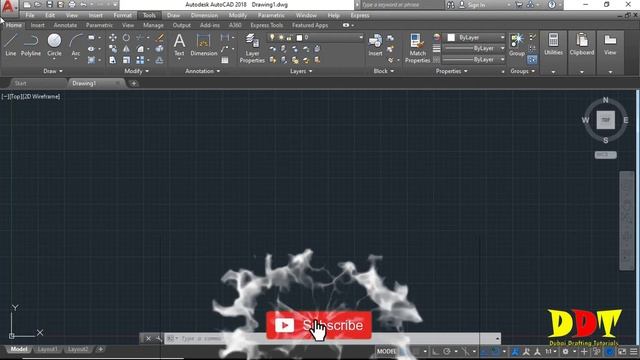Toggle Isolate Objects icon in status bar
This screenshot has height=360, width=640.
point(597,351)
